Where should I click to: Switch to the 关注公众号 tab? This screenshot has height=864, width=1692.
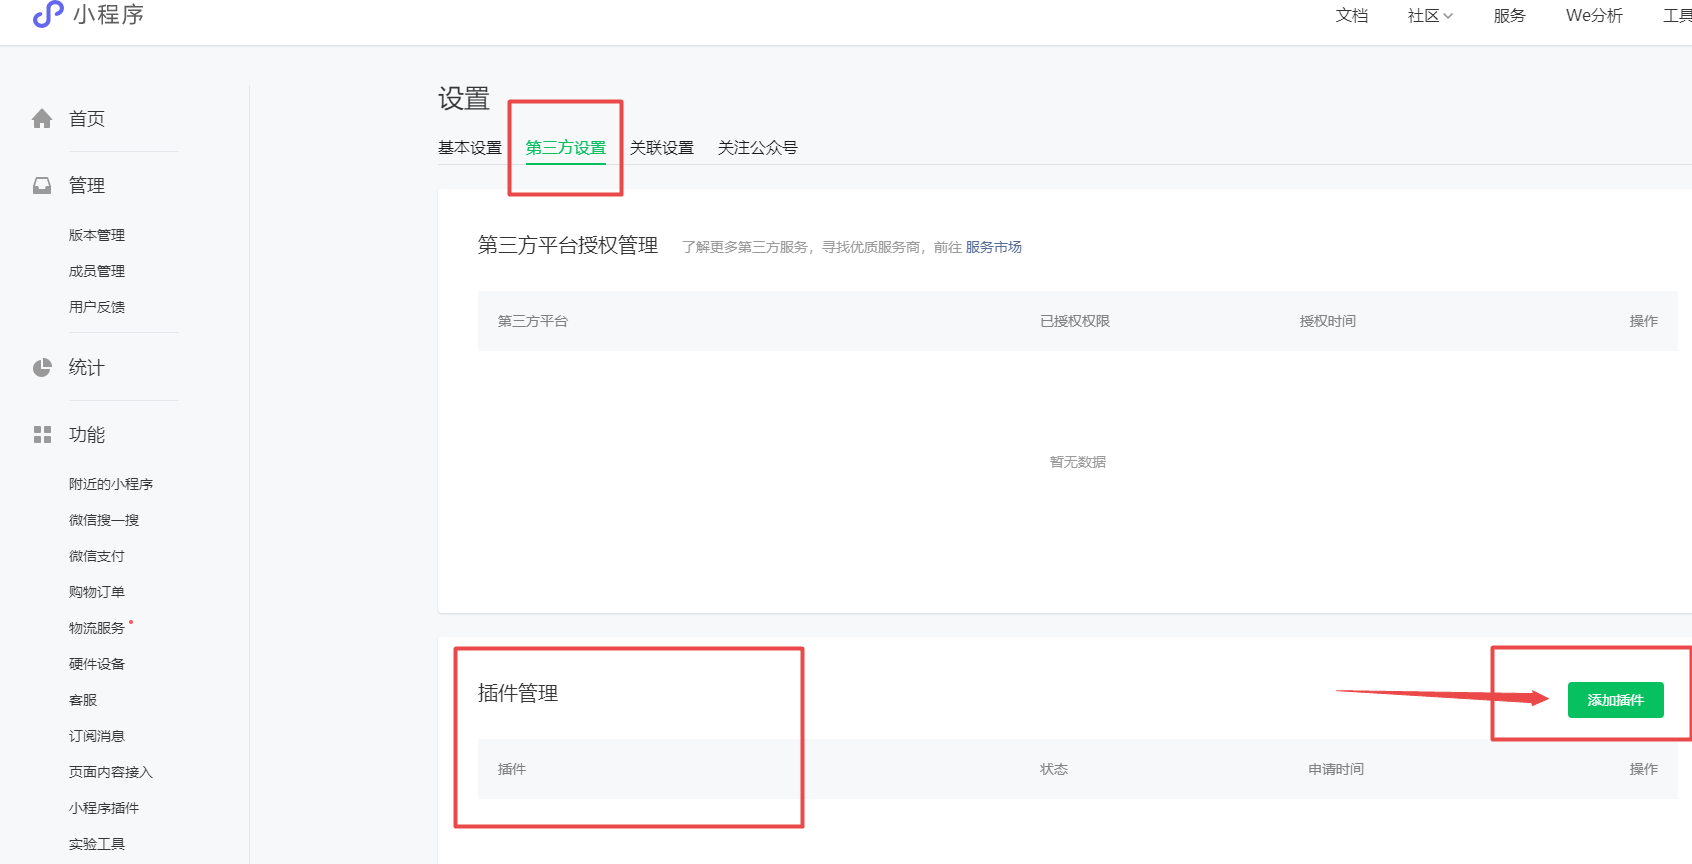(758, 148)
